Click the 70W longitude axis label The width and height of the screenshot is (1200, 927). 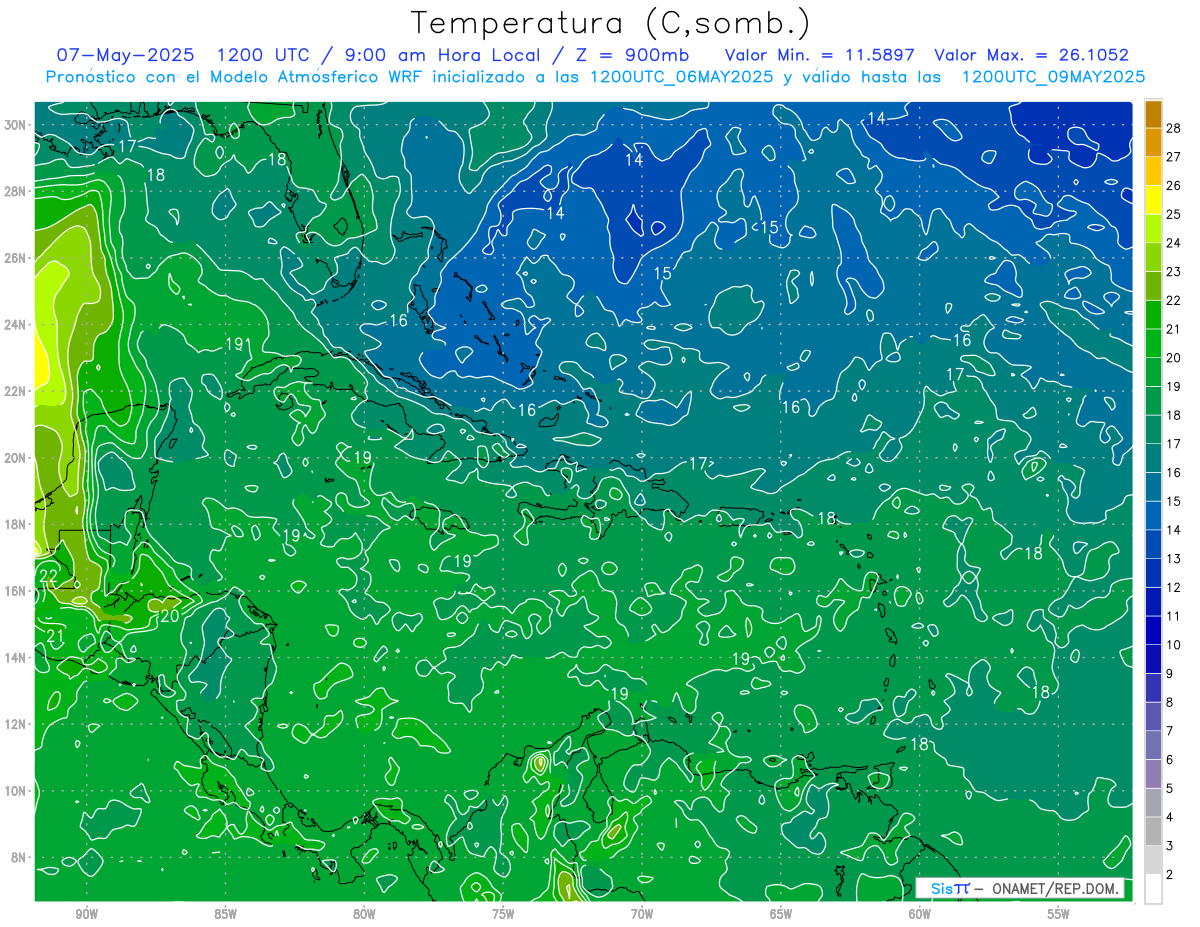[642, 914]
